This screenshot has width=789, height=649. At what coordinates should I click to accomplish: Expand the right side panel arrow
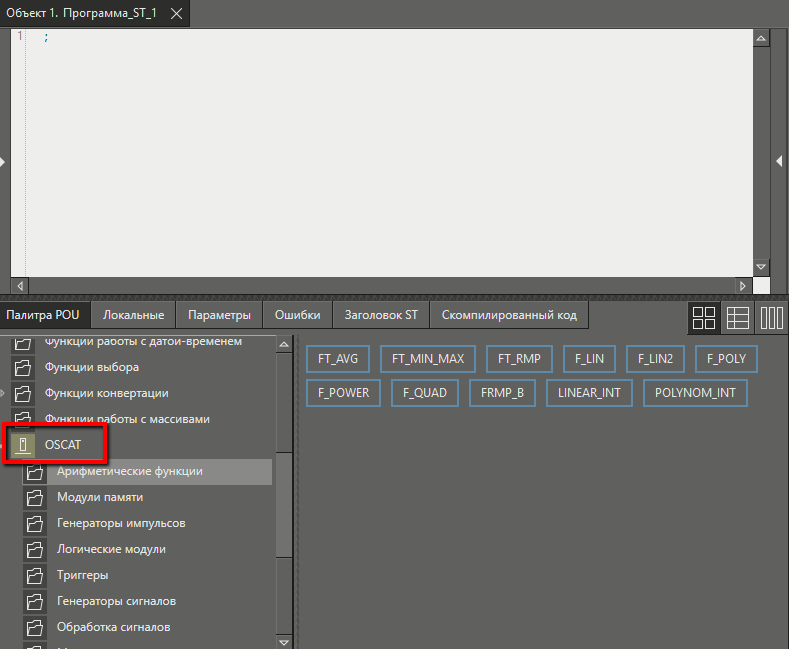(x=779, y=161)
